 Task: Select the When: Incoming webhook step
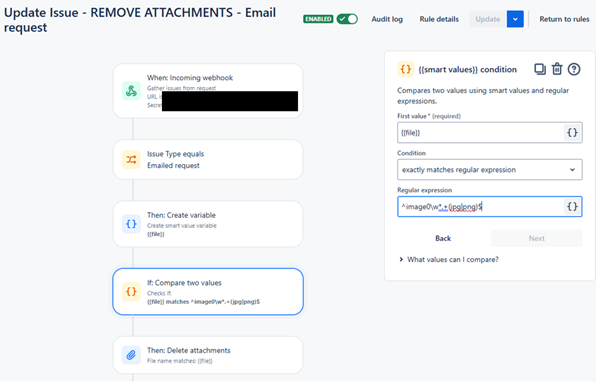tap(208, 91)
